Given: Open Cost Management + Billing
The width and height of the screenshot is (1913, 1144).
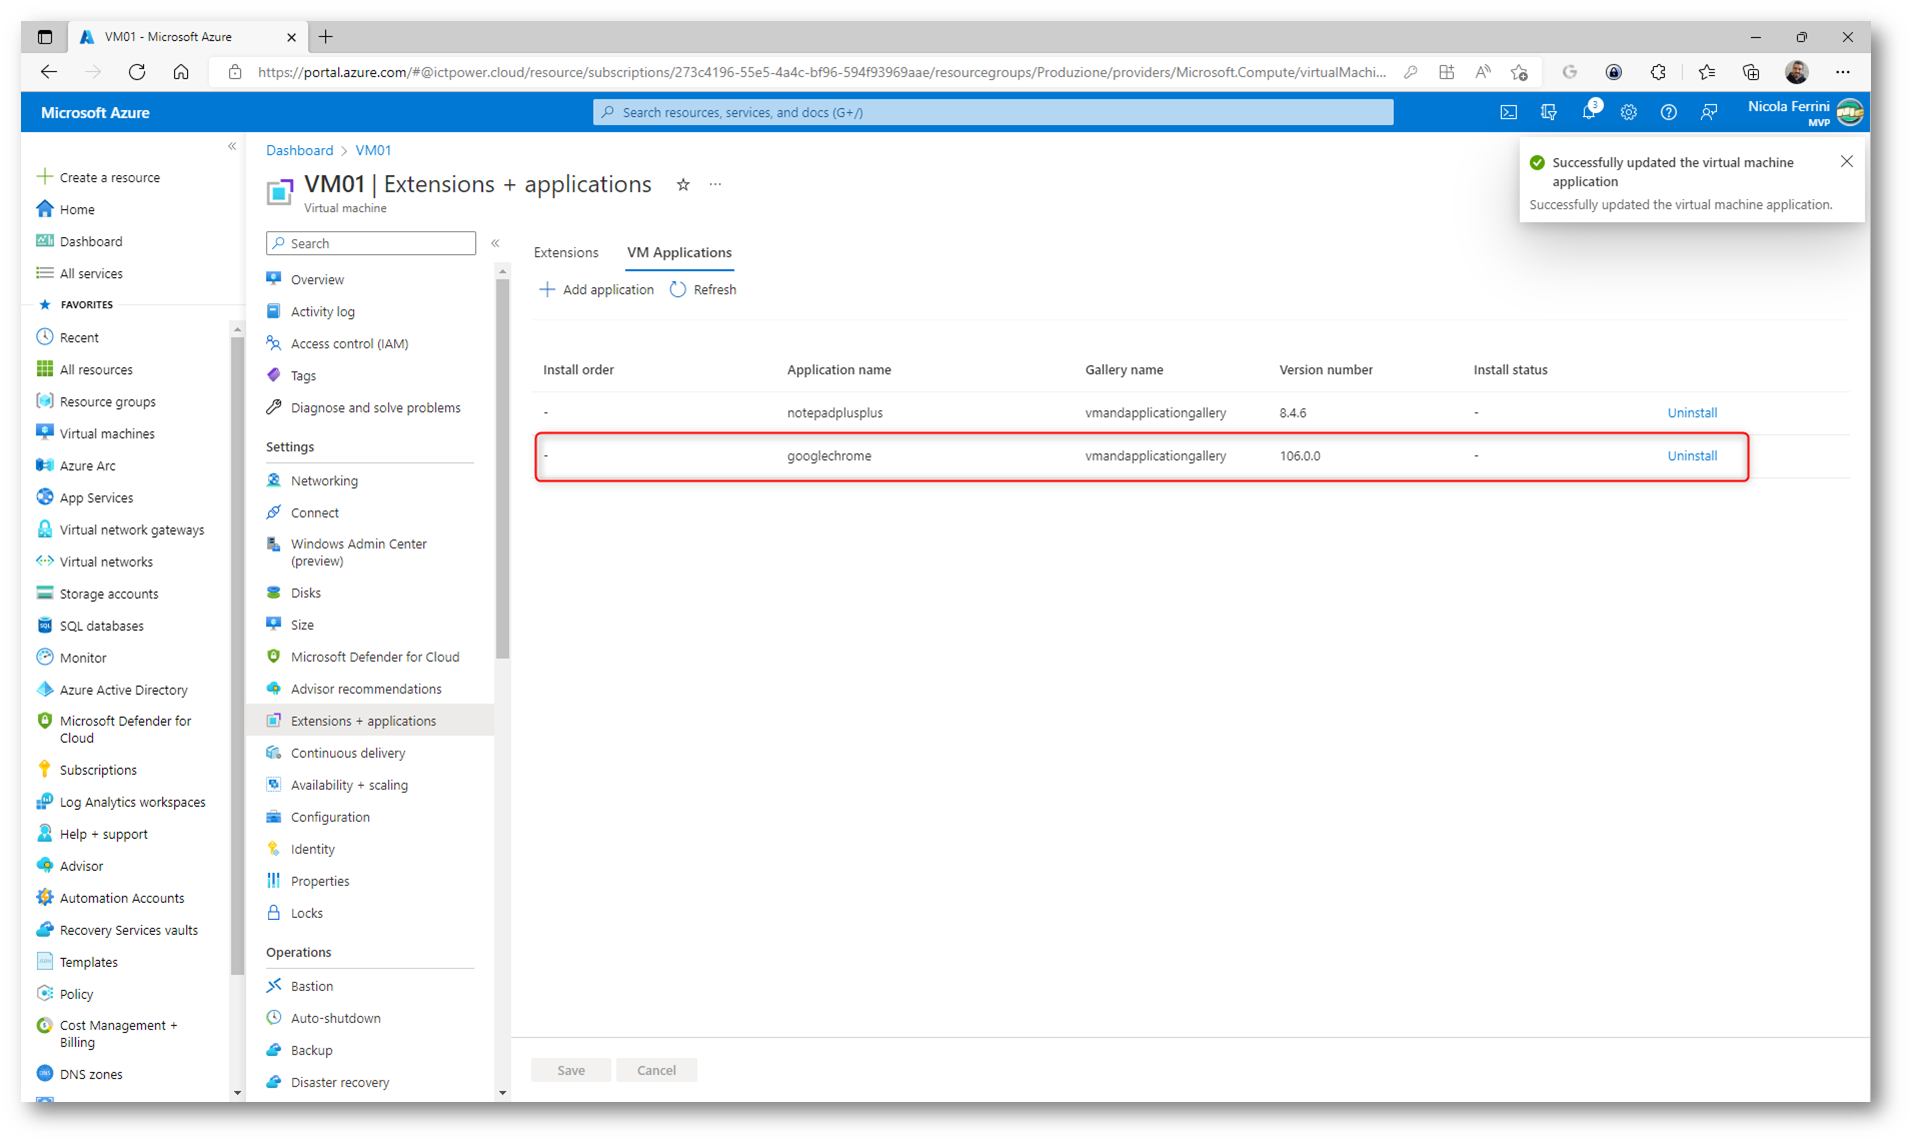Looking at the screenshot, I should pos(107,1034).
